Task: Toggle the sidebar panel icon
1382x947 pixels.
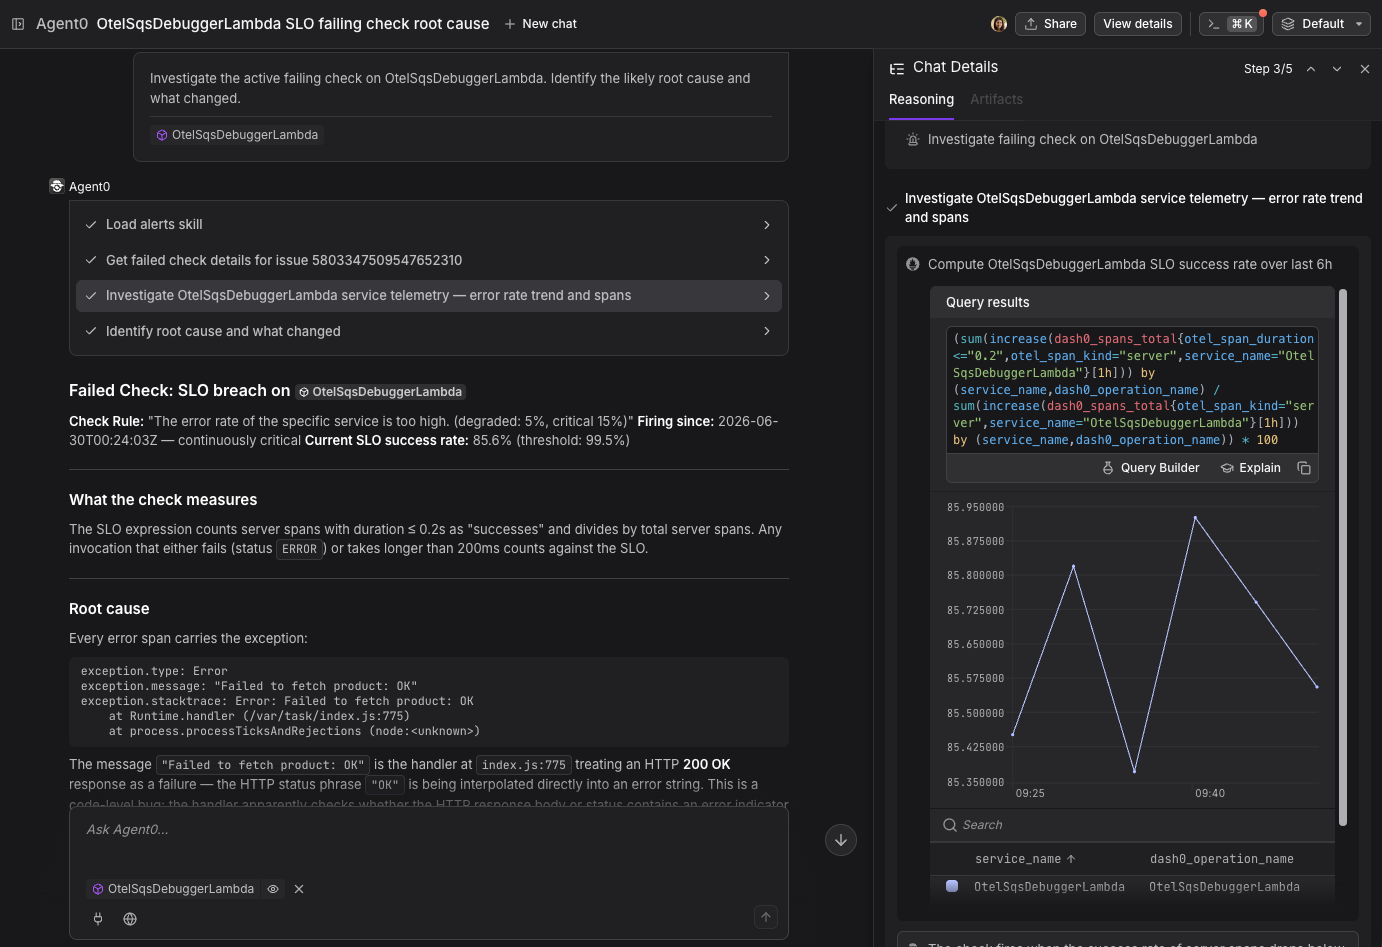Action: pyautogui.click(x=18, y=24)
